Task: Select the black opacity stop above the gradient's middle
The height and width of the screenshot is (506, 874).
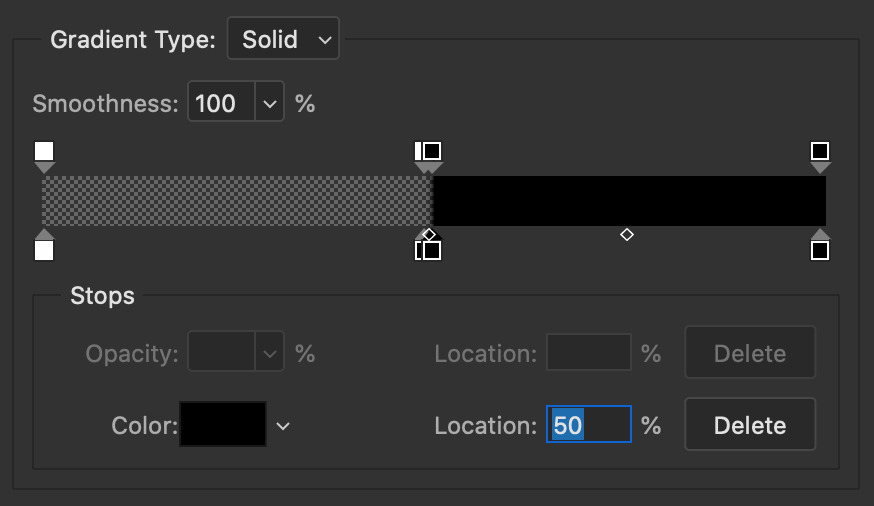Action: (x=432, y=152)
